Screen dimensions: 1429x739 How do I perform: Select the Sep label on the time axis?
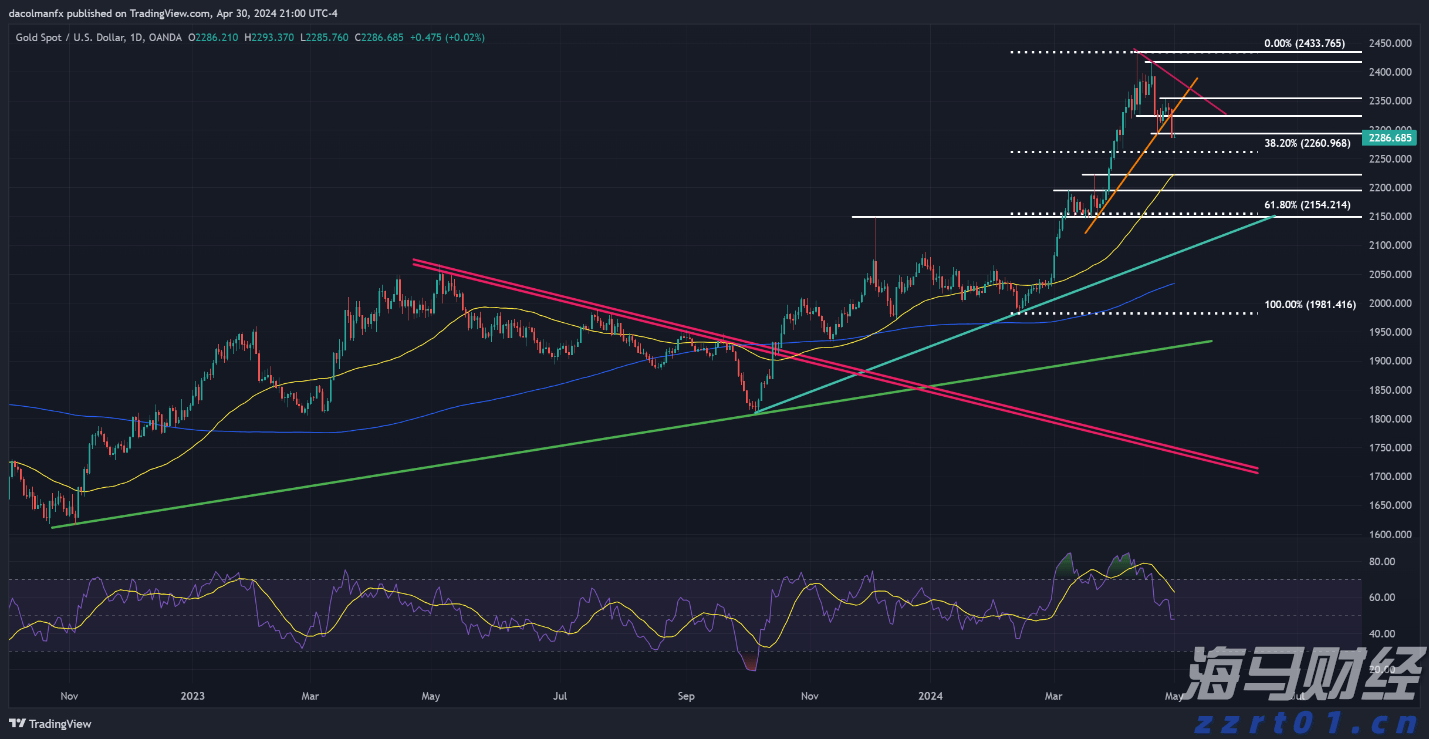coord(685,695)
